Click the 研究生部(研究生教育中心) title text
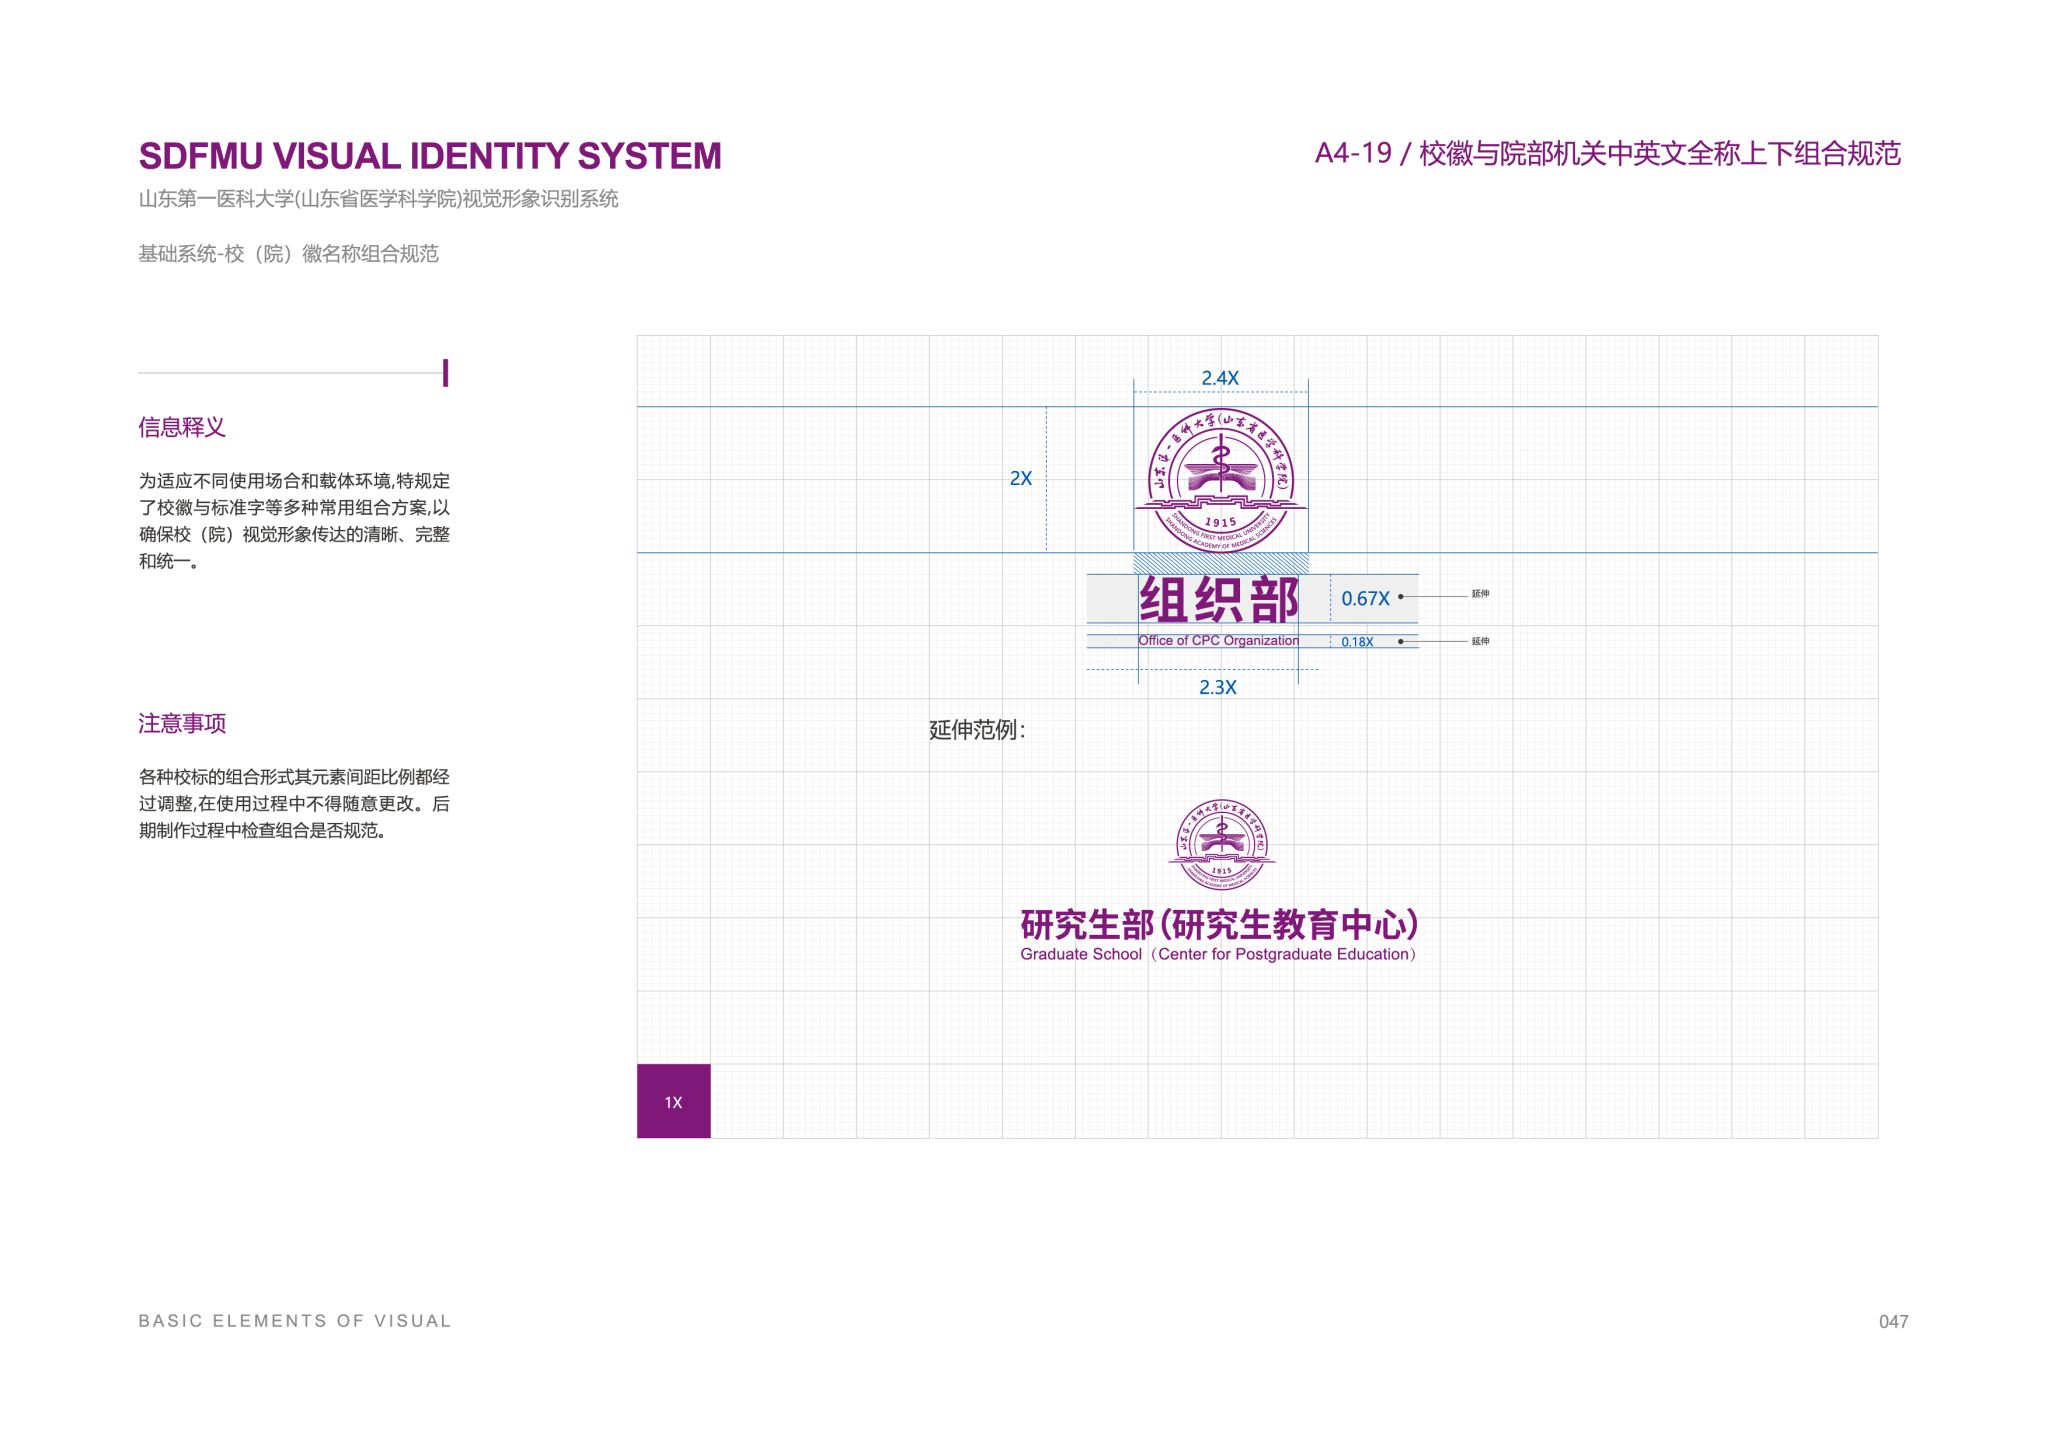 click(x=1219, y=924)
